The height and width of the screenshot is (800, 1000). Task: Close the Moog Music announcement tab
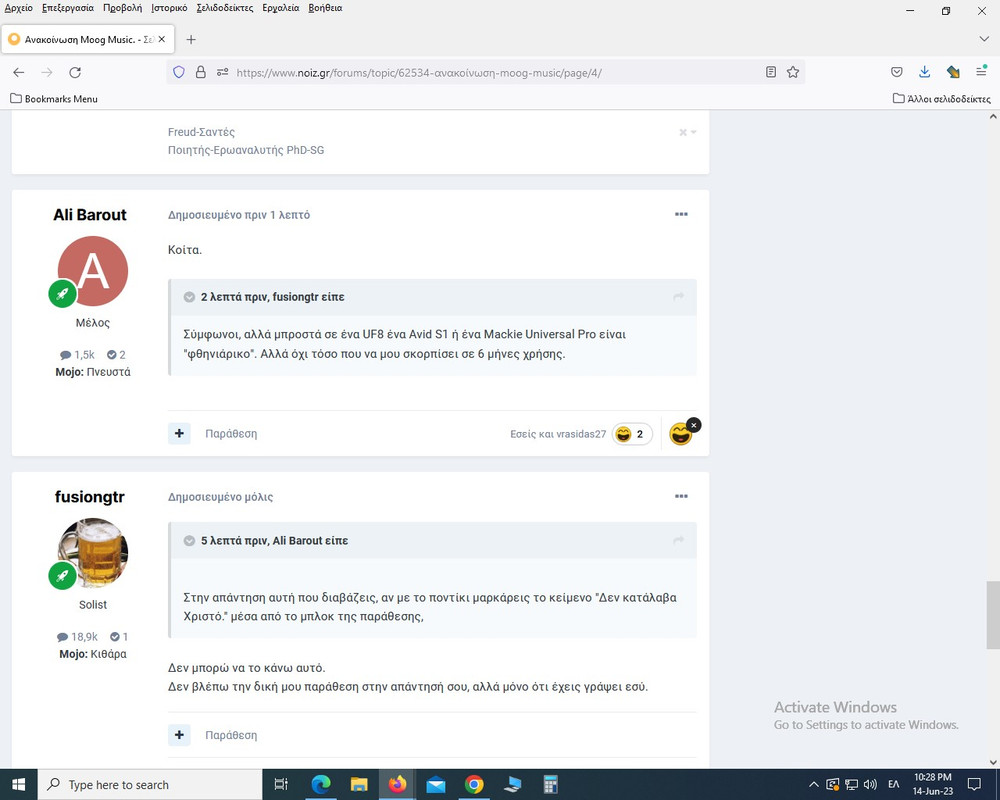click(x=162, y=40)
